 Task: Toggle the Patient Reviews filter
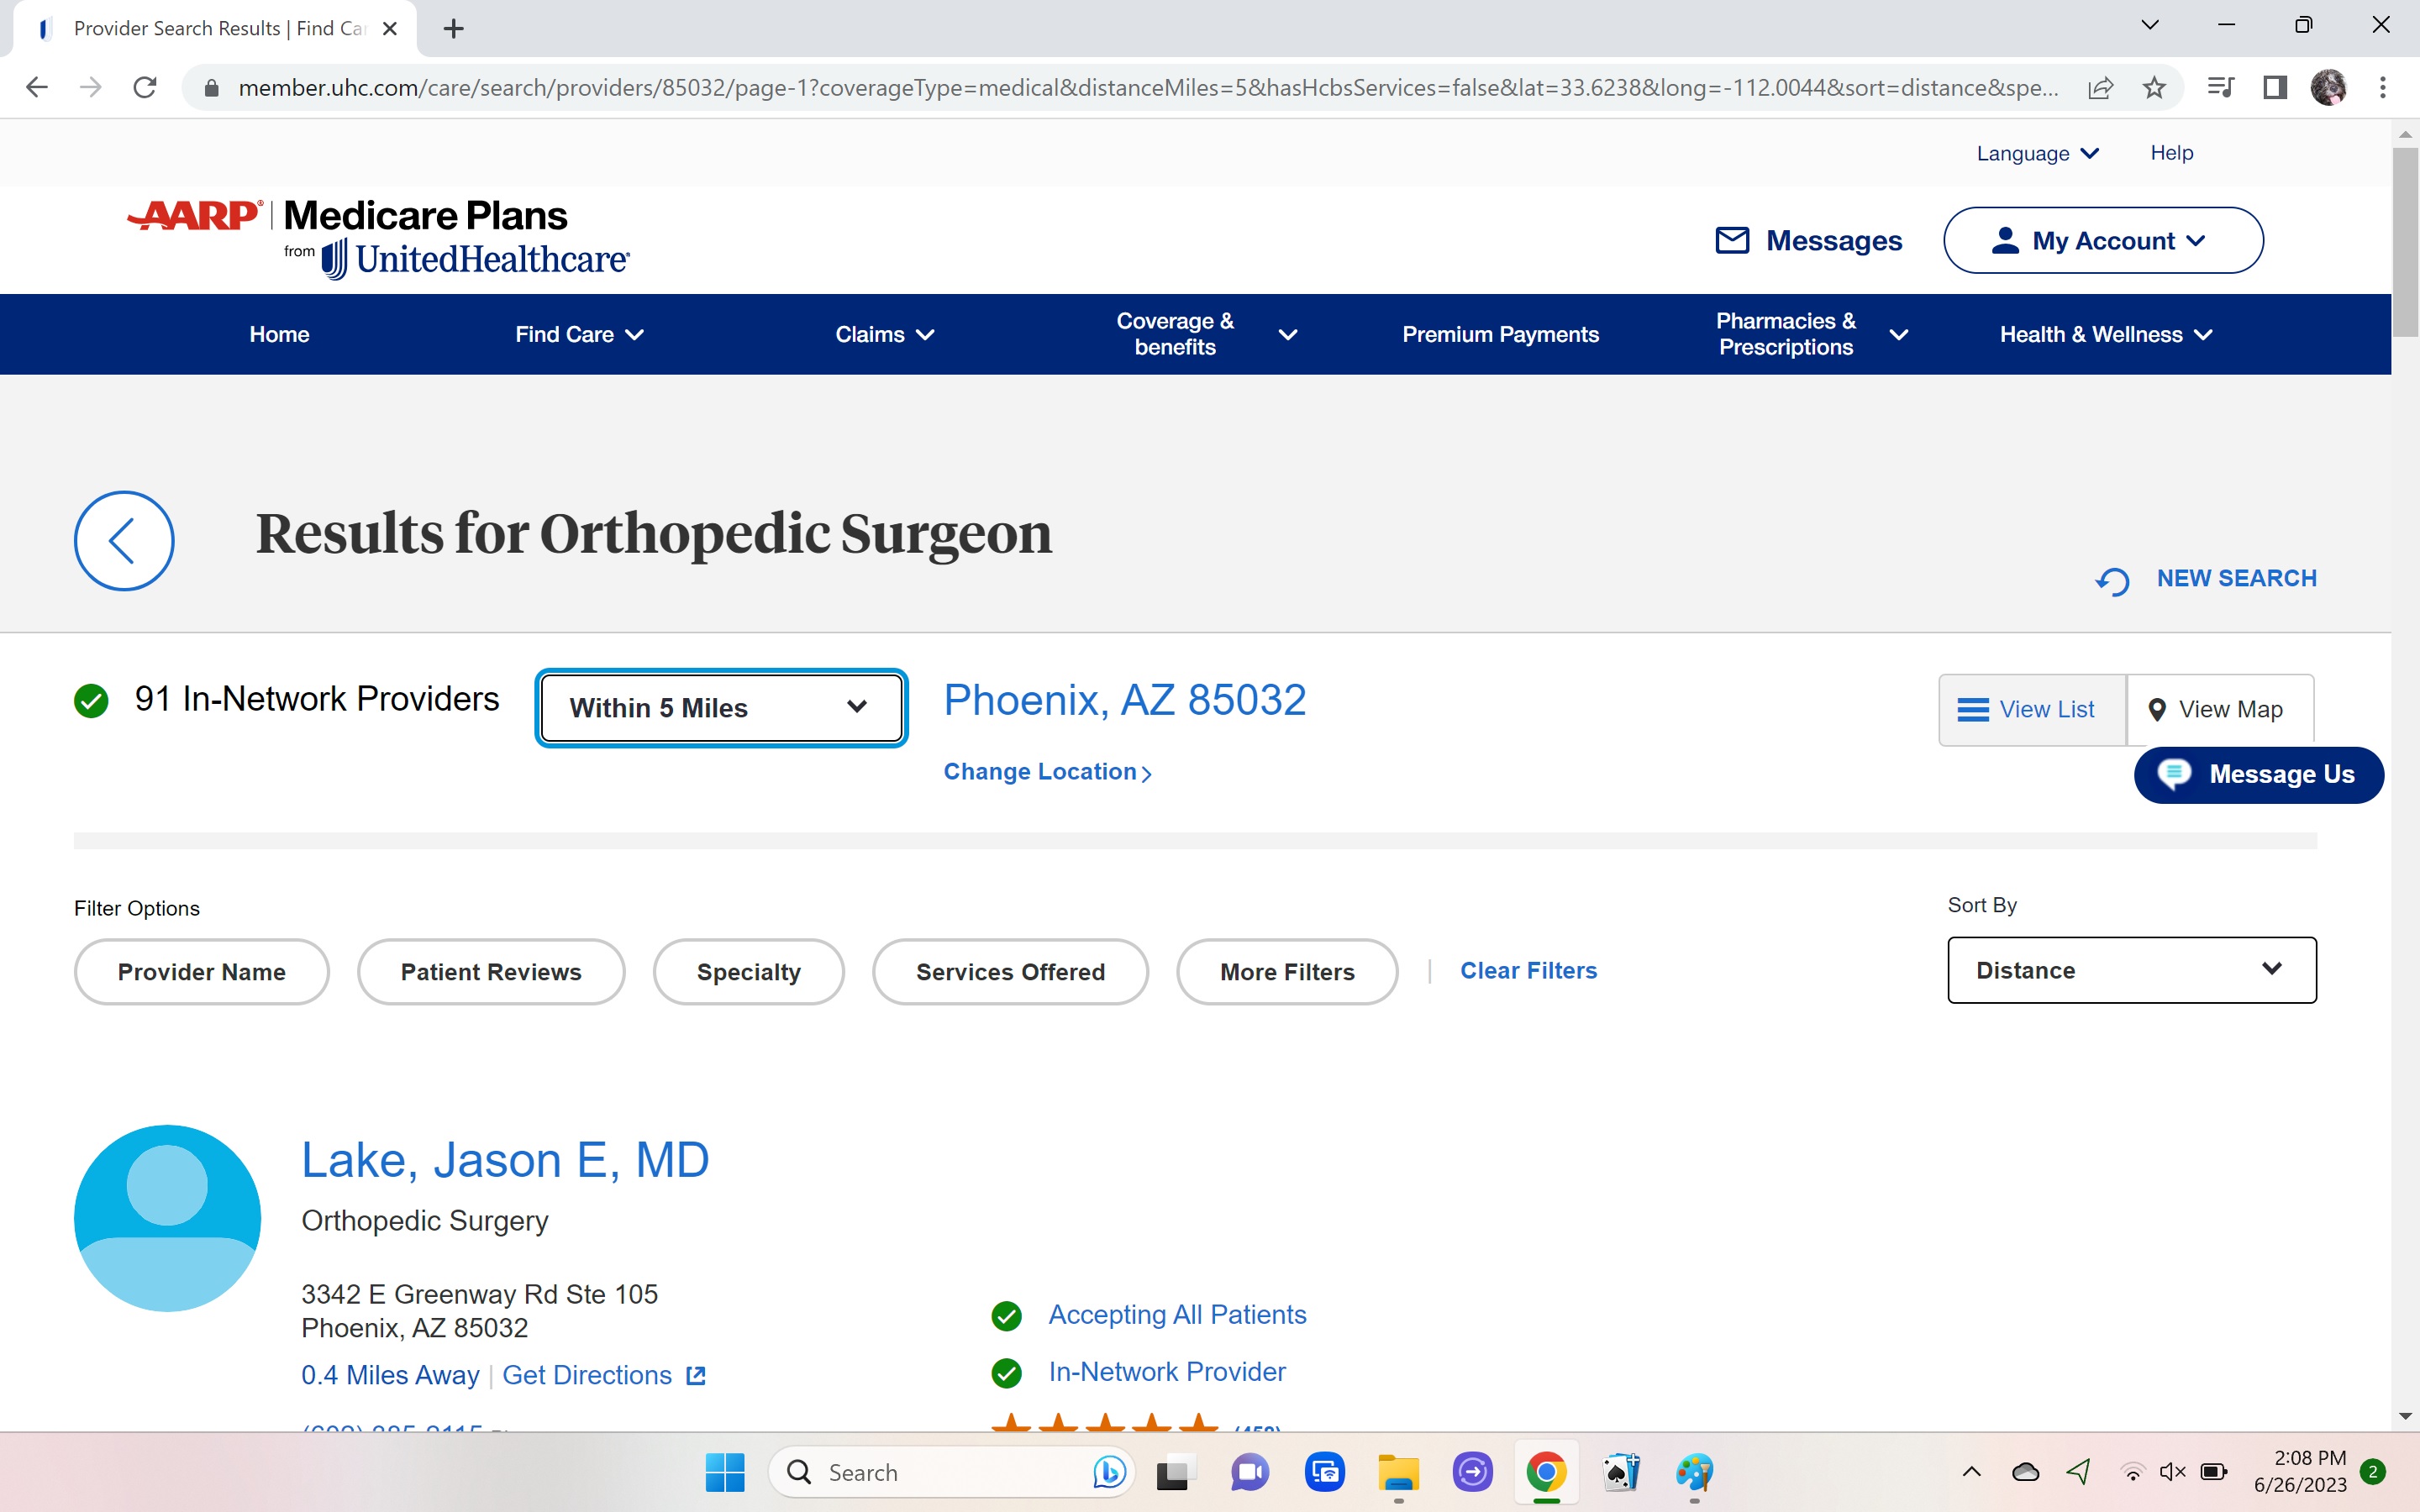(x=490, y=971)
